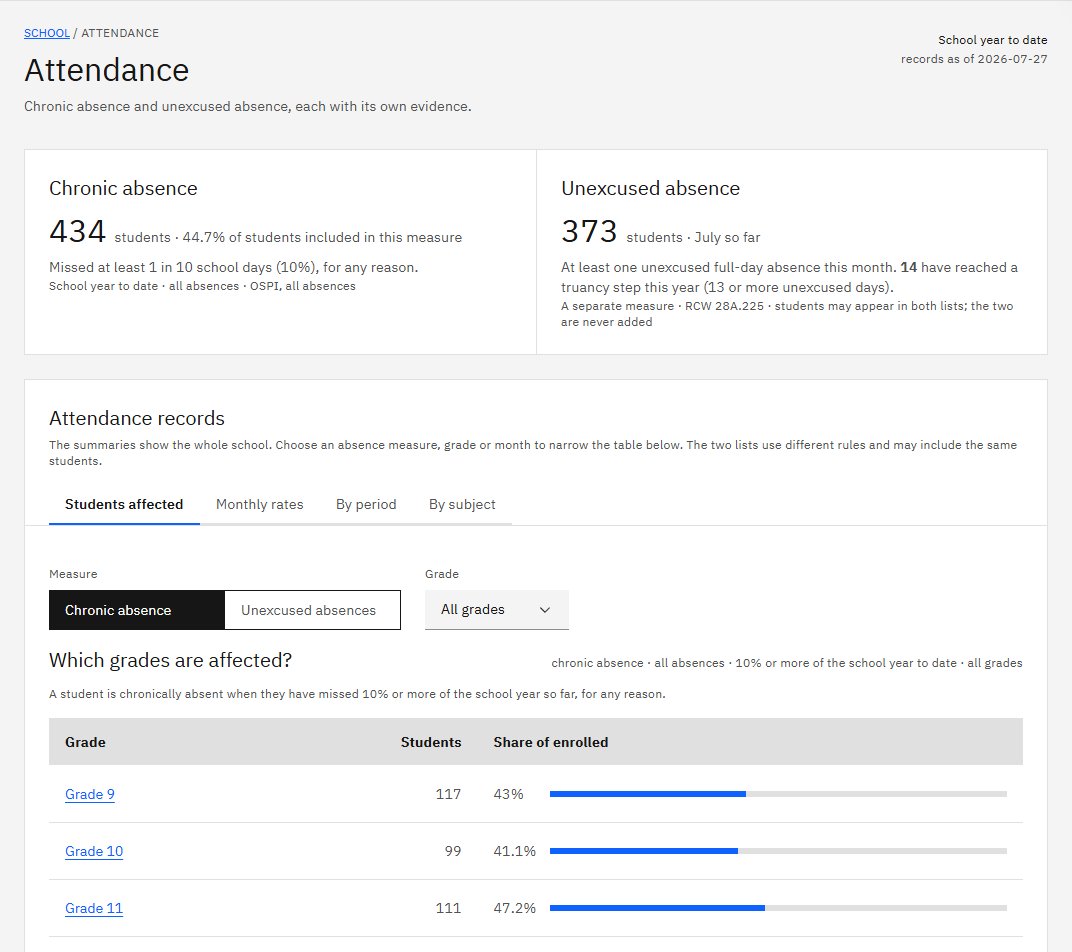Click the Grade column header
This screenshot has width=1072, height=952.
pos(85,742)
